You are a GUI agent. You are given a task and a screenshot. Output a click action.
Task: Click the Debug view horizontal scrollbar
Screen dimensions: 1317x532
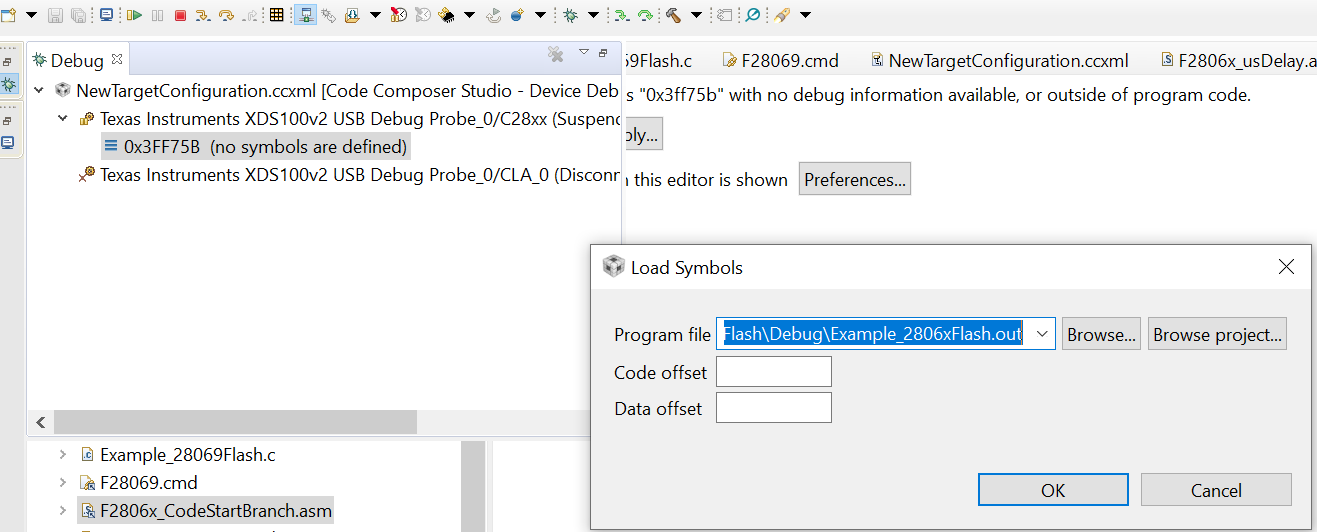pyautogui.click(x=235, y=422)
